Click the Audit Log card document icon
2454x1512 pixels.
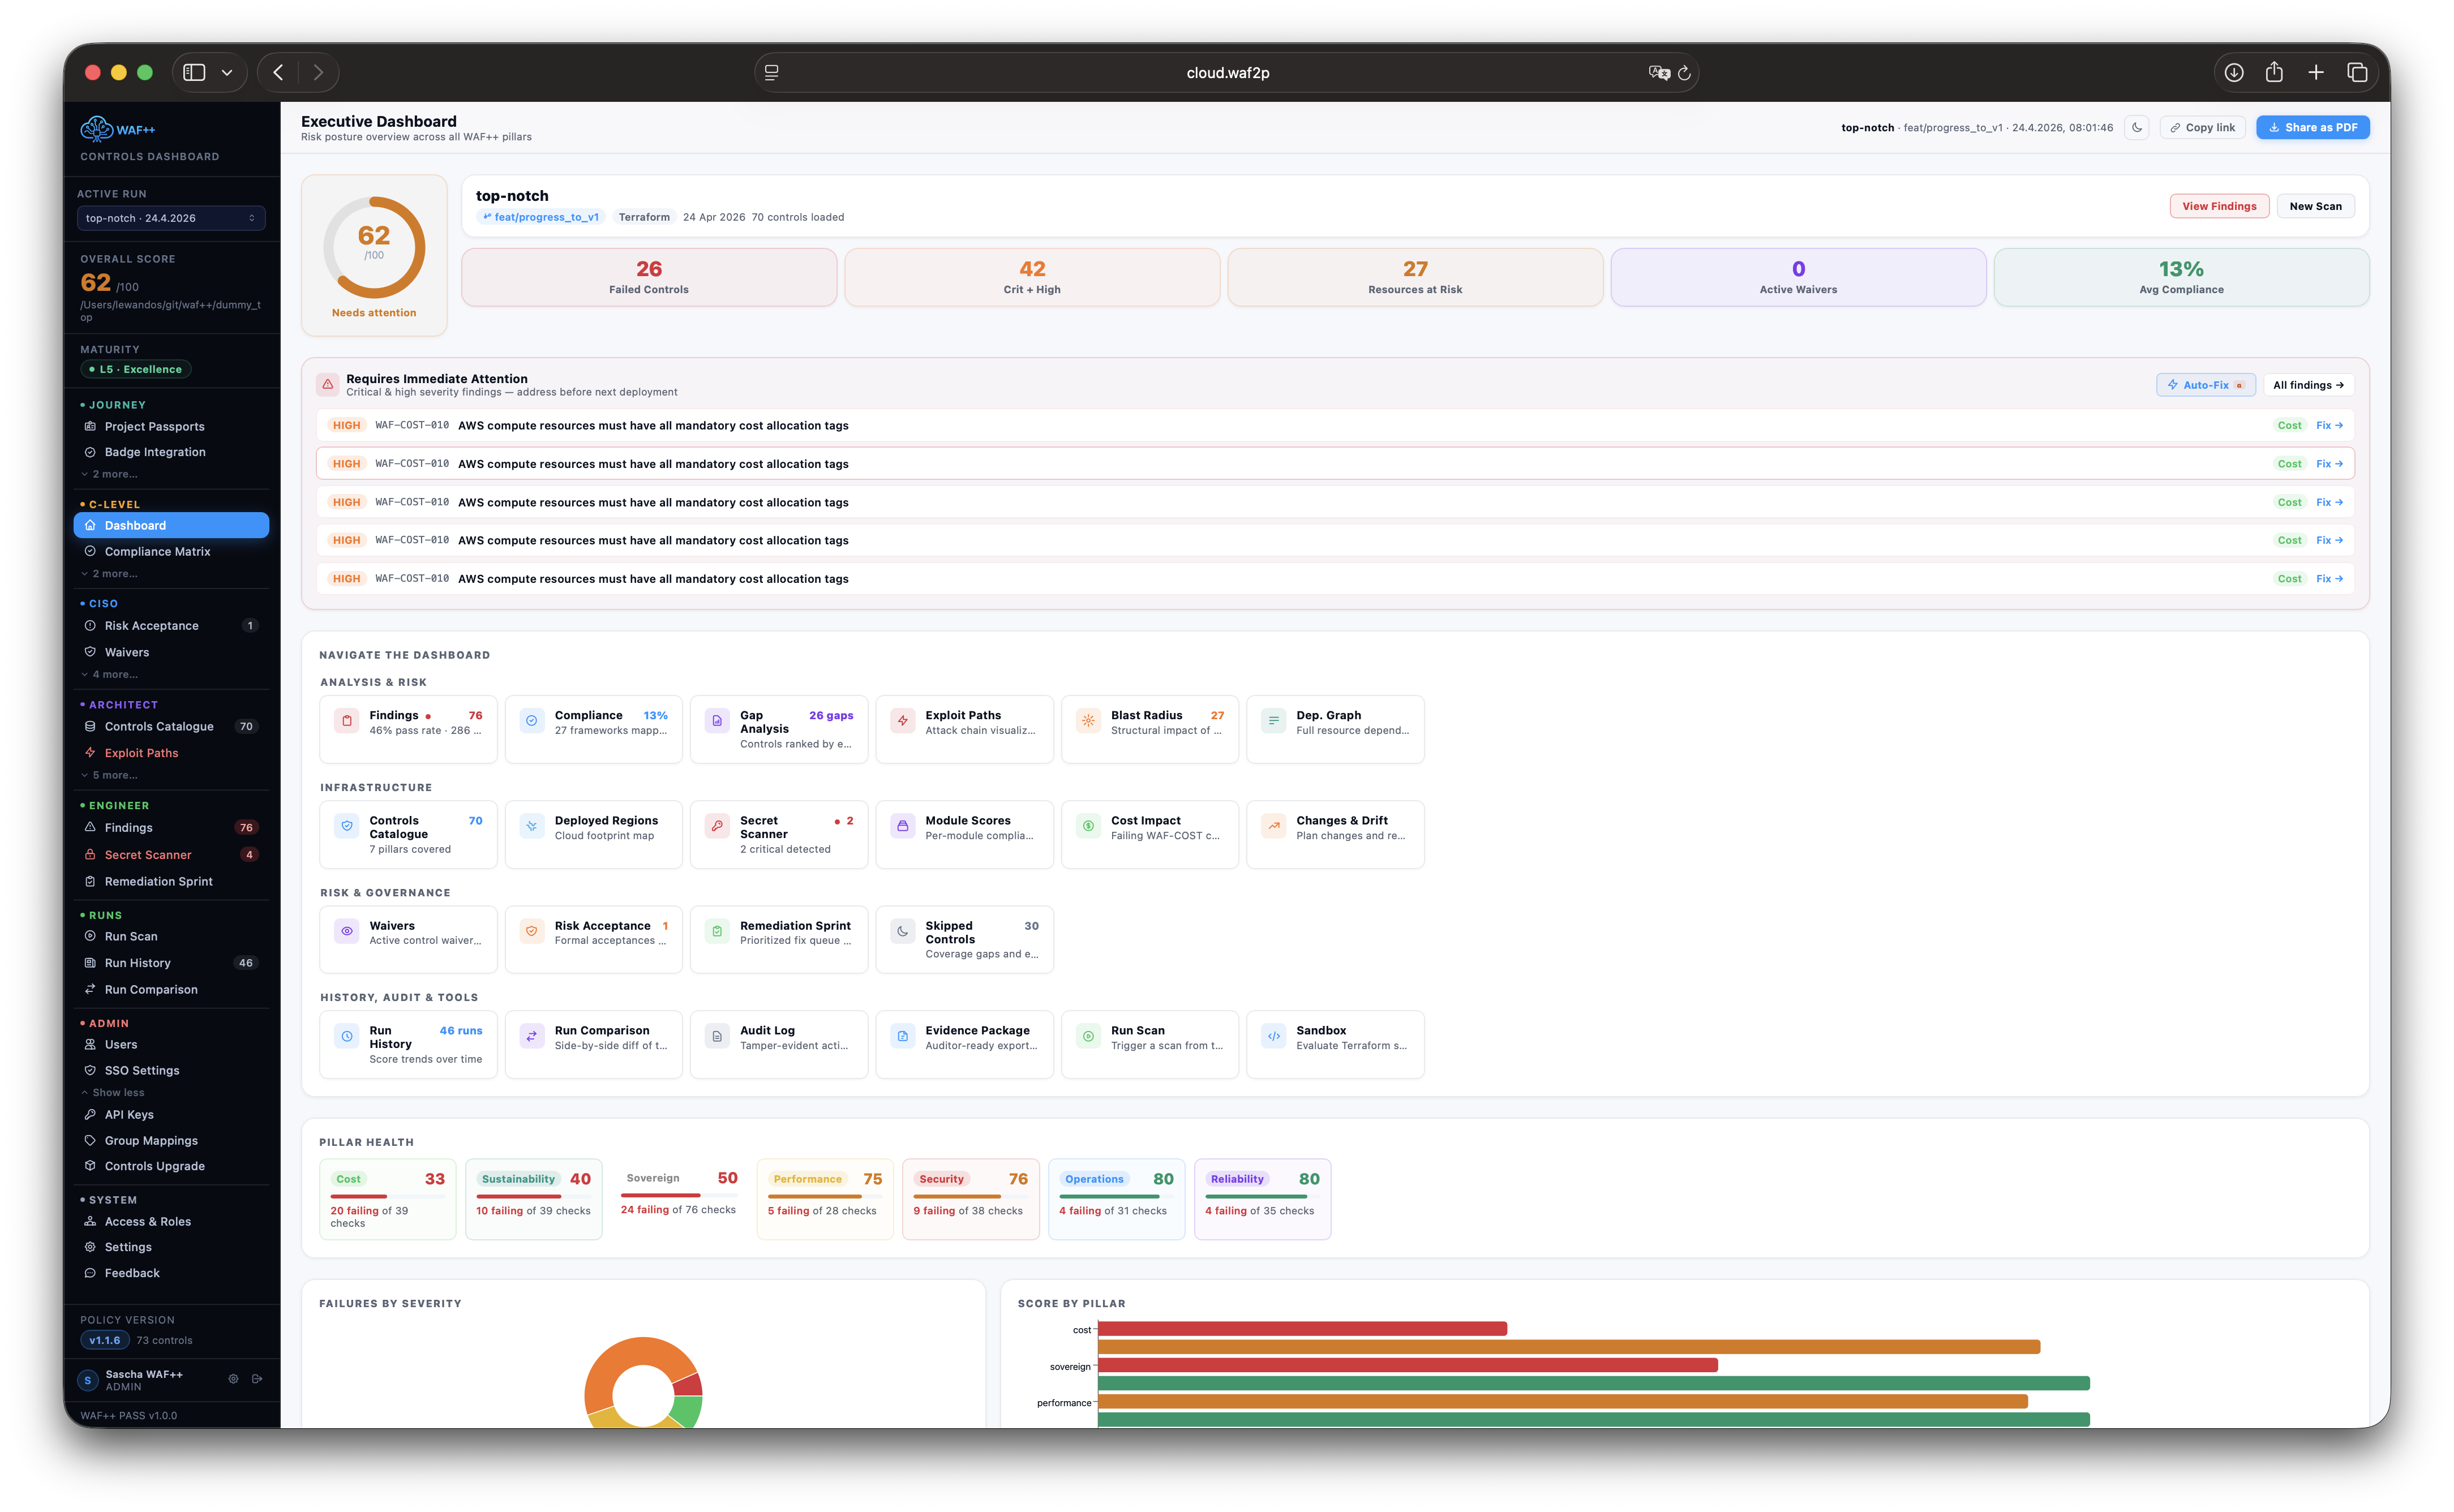point(717,1036)
